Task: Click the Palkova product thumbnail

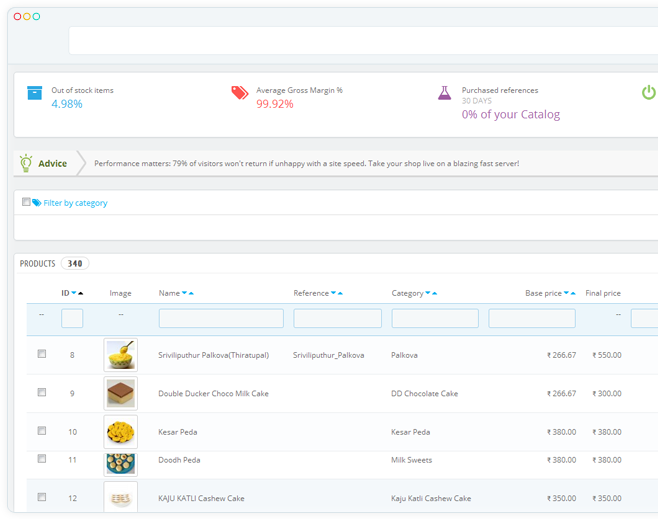Action: coord(120,355)
